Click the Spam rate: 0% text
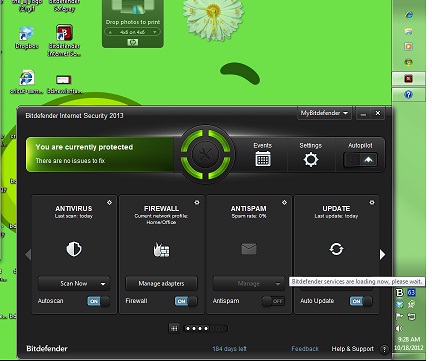The width and height of the screenshot is (432, 361). pos(249,216)
